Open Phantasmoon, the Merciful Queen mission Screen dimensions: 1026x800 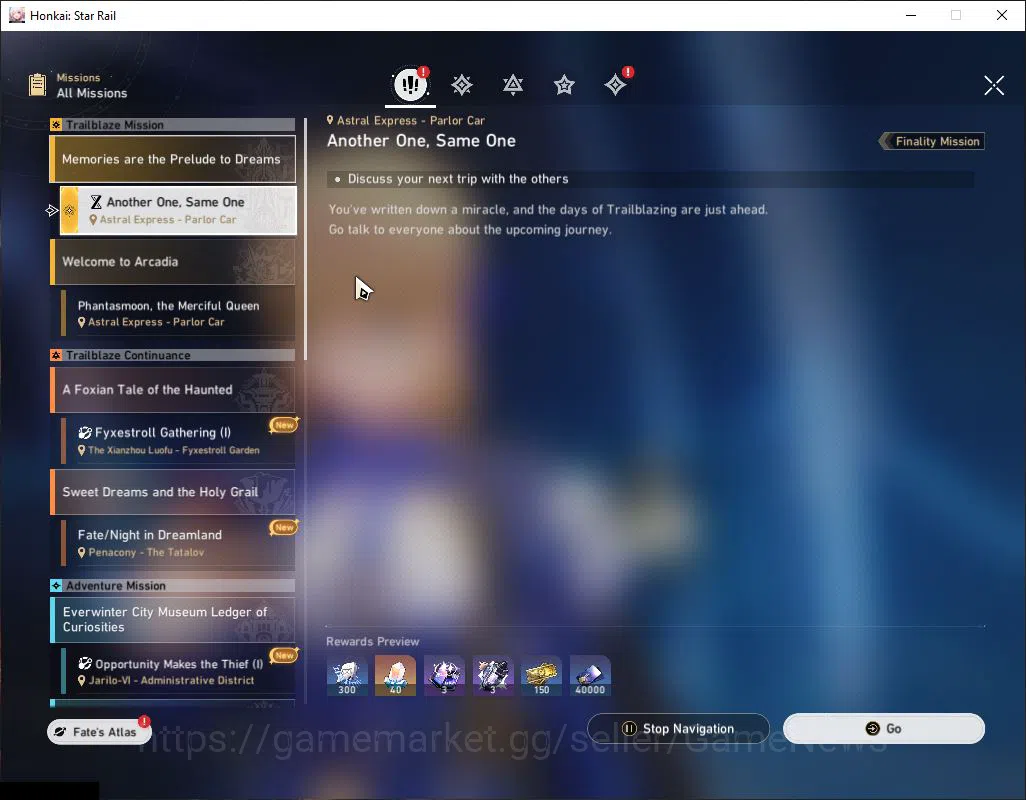[x=178, y=313]
